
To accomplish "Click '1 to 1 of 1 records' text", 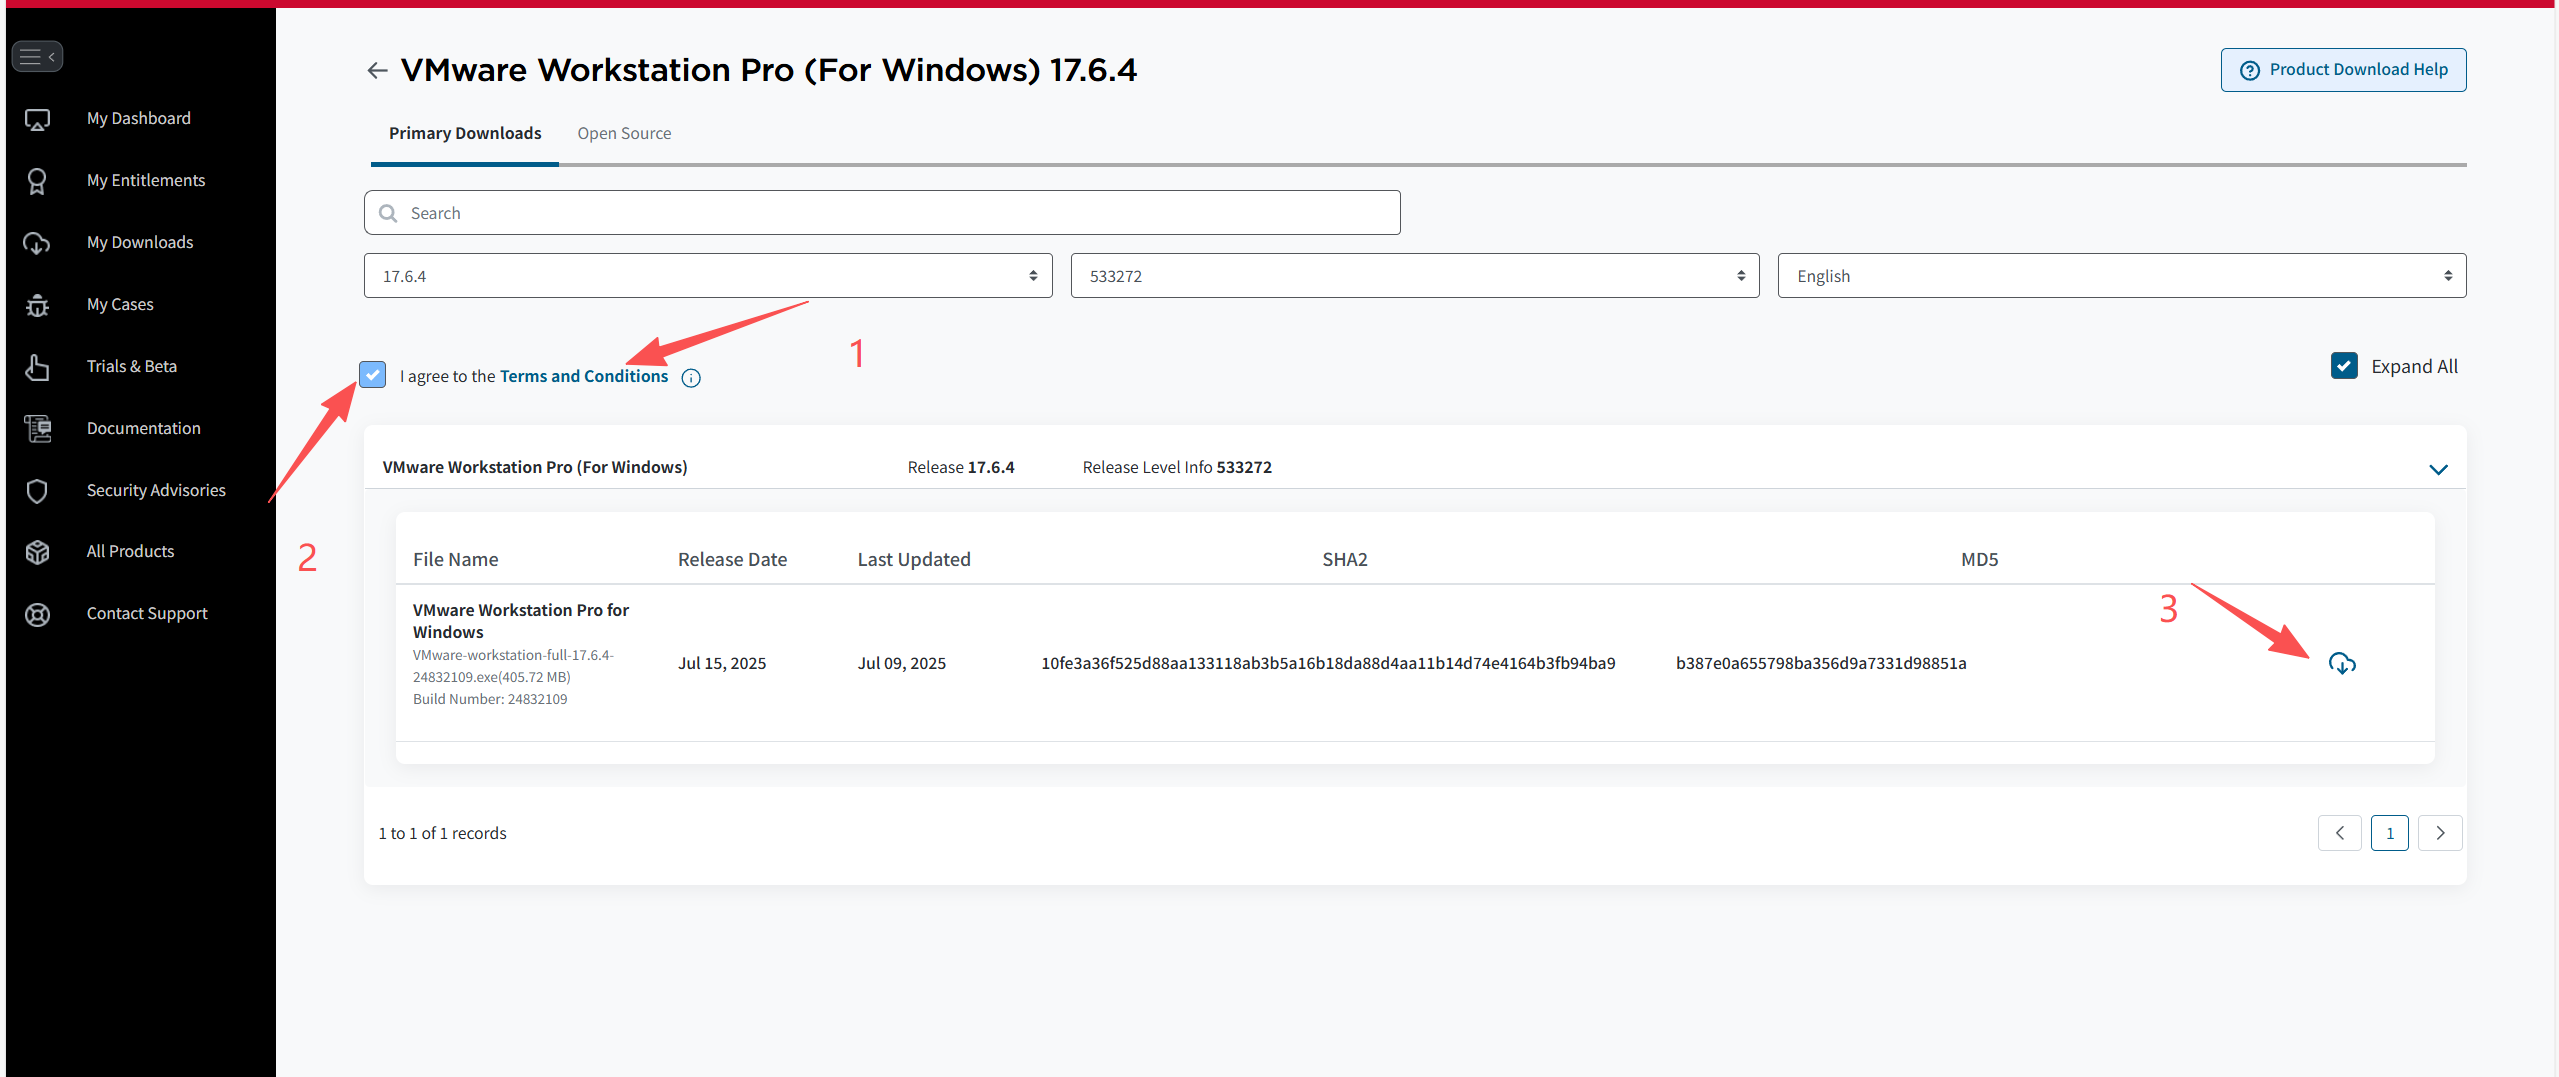I will [x=443, y=833].
